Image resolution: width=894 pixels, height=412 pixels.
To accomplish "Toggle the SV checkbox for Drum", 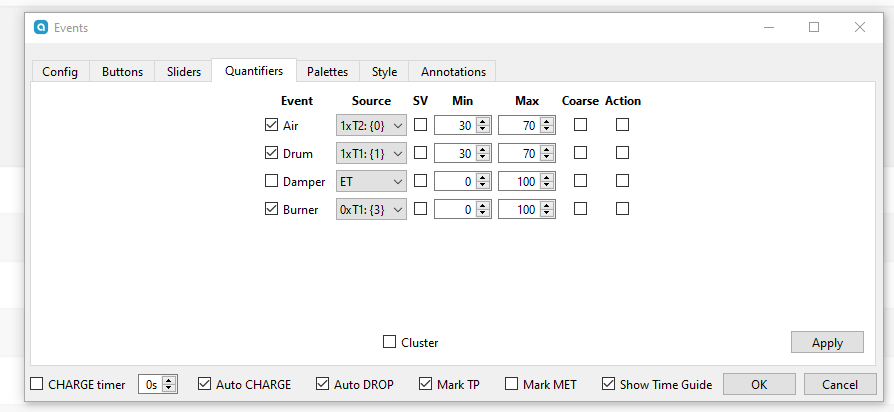I will coord(420,153).
